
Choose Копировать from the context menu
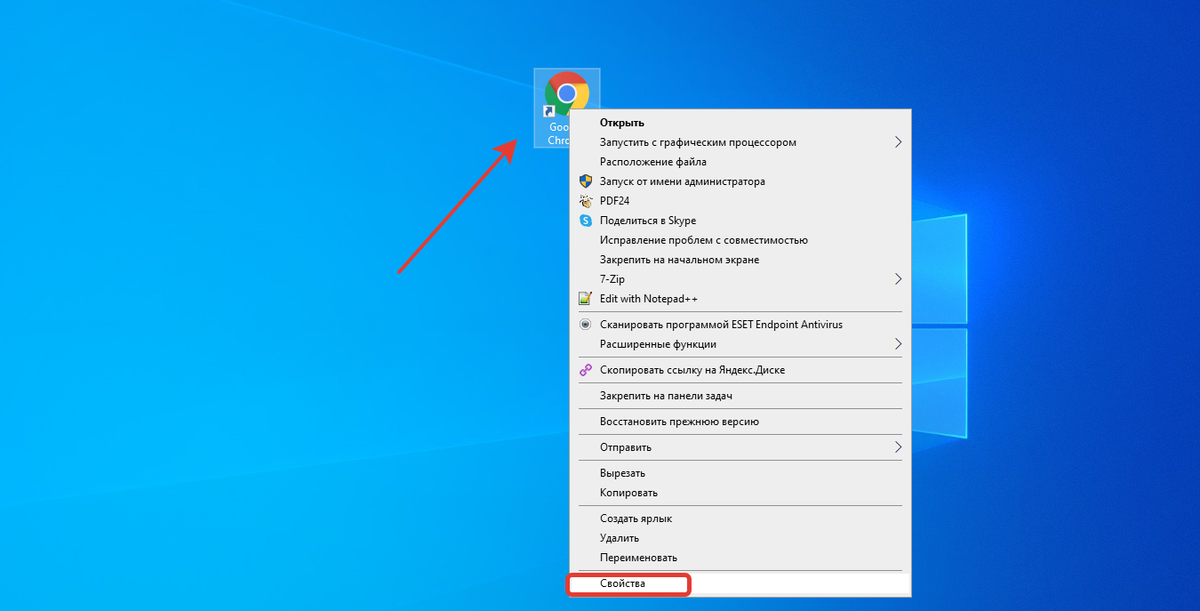(x=740, y=493)
